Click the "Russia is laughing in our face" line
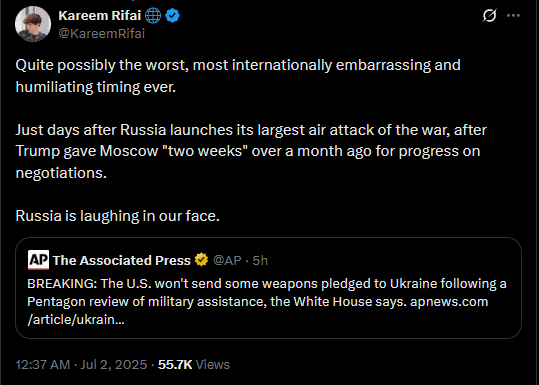The image size is (539, 385). click(x=118, y=216)
